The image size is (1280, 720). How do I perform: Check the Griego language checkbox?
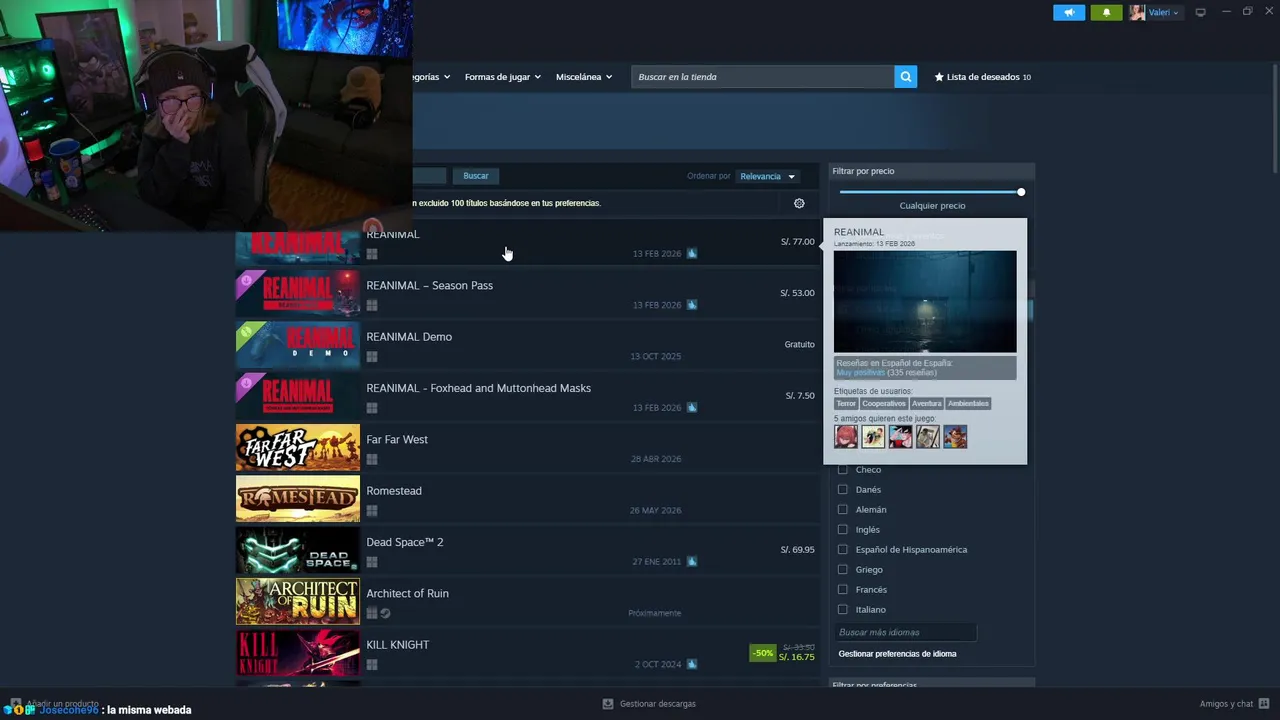843,569
